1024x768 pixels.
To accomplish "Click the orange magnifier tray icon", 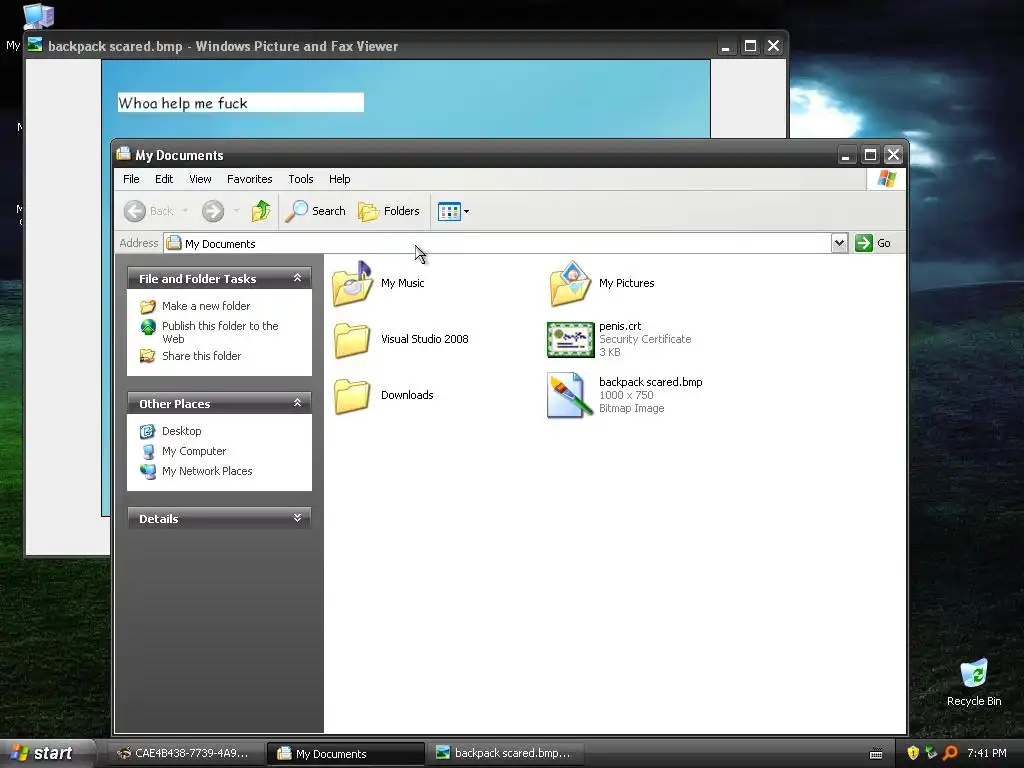I will point(950,753).
